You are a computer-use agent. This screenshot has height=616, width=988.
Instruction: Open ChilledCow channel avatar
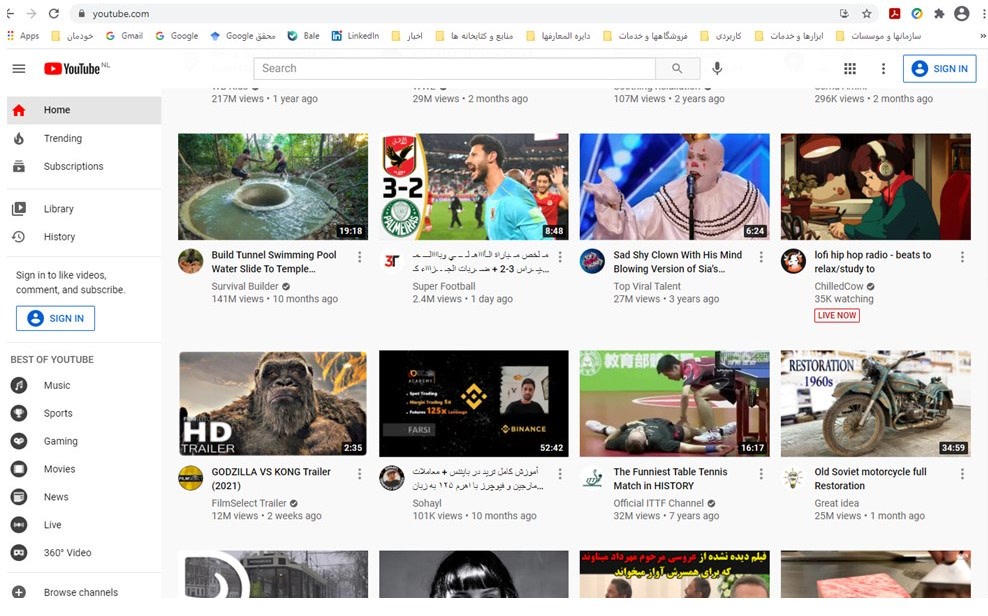[793, 261]
